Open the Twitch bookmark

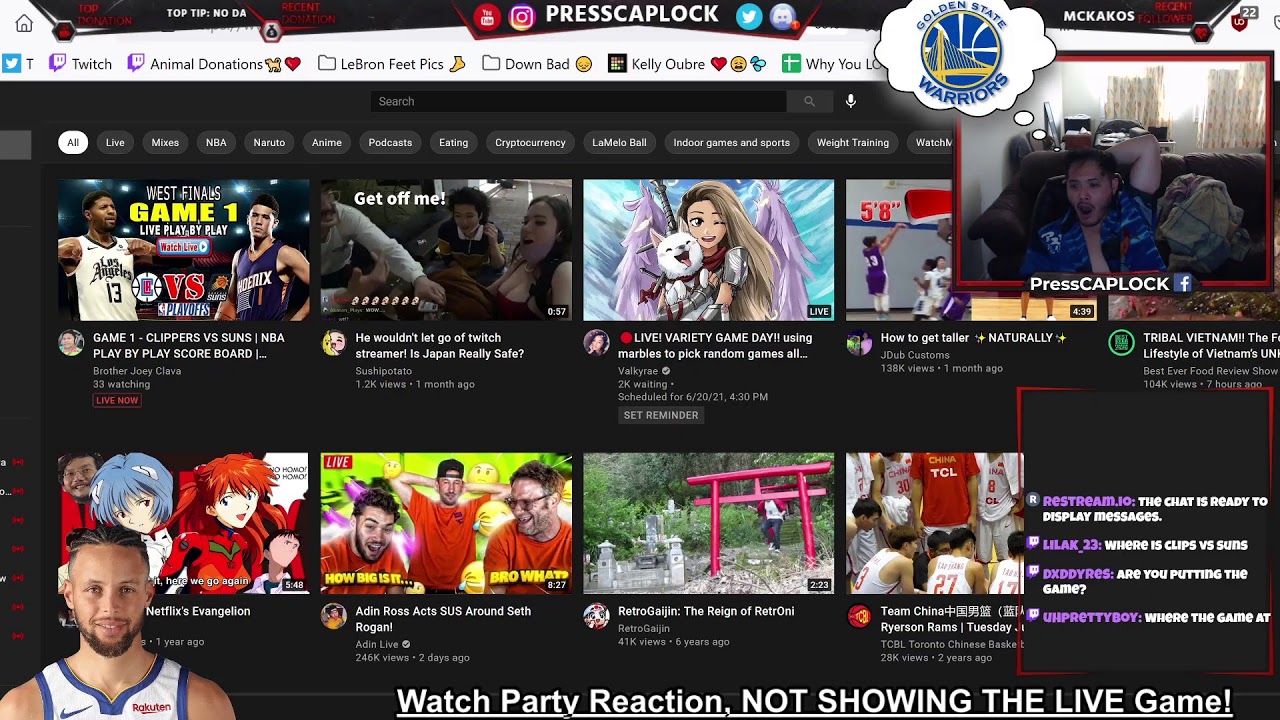pyautogui.click(x=81, y=64)
